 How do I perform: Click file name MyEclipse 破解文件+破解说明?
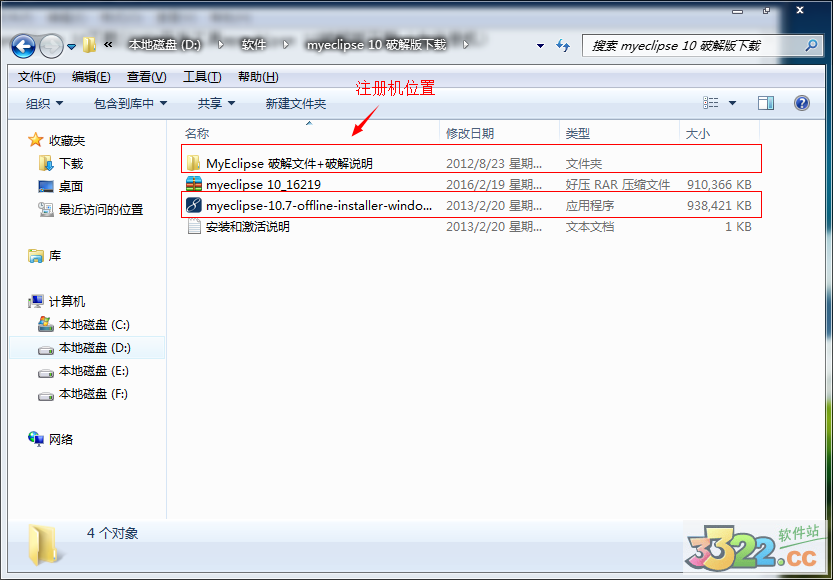coord(290,164)
